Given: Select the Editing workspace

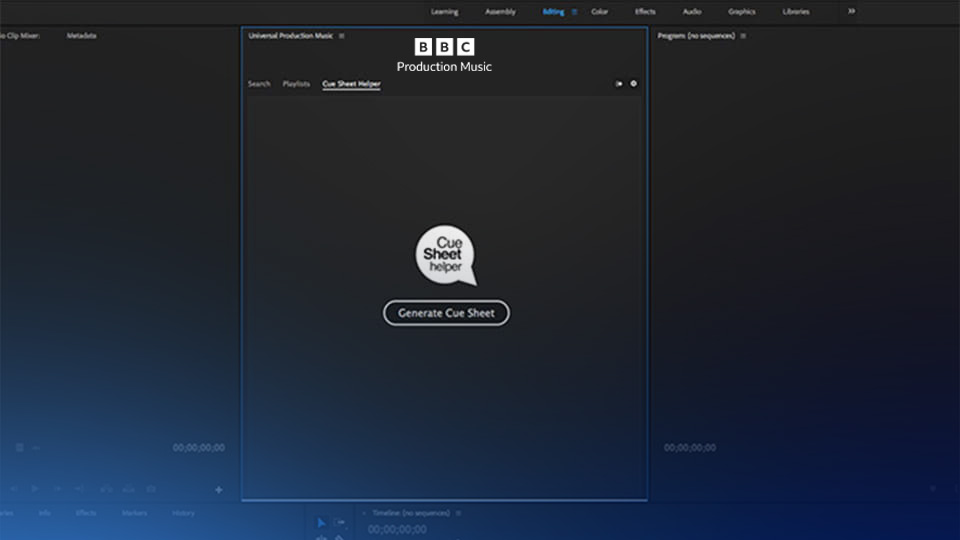Looking at the screenshot, I should tap(553, 12).
